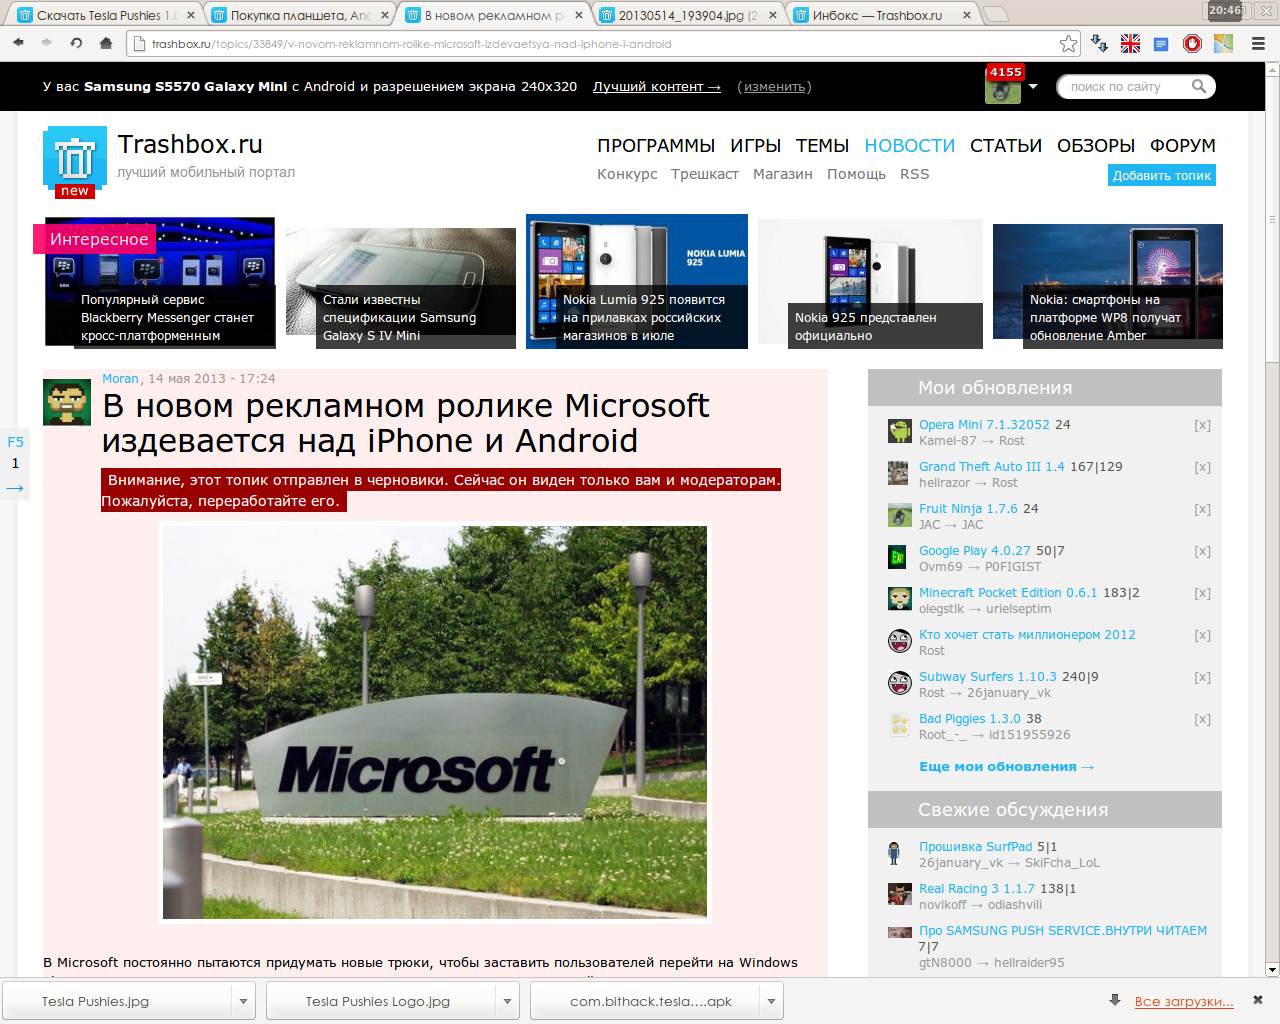
Task: Open Лучший контент link
Action: click(657, 87)
